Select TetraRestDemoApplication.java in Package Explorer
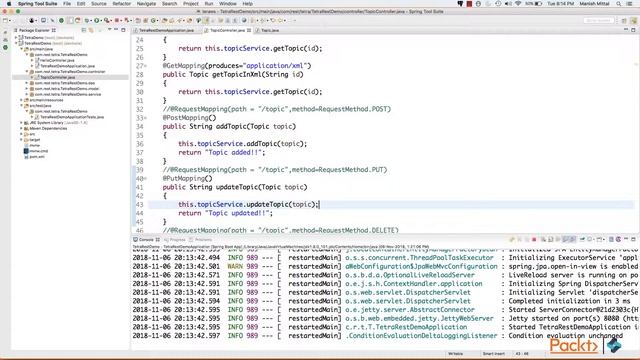This screenshot has width=640, height=360. click(x=65, y=66)
